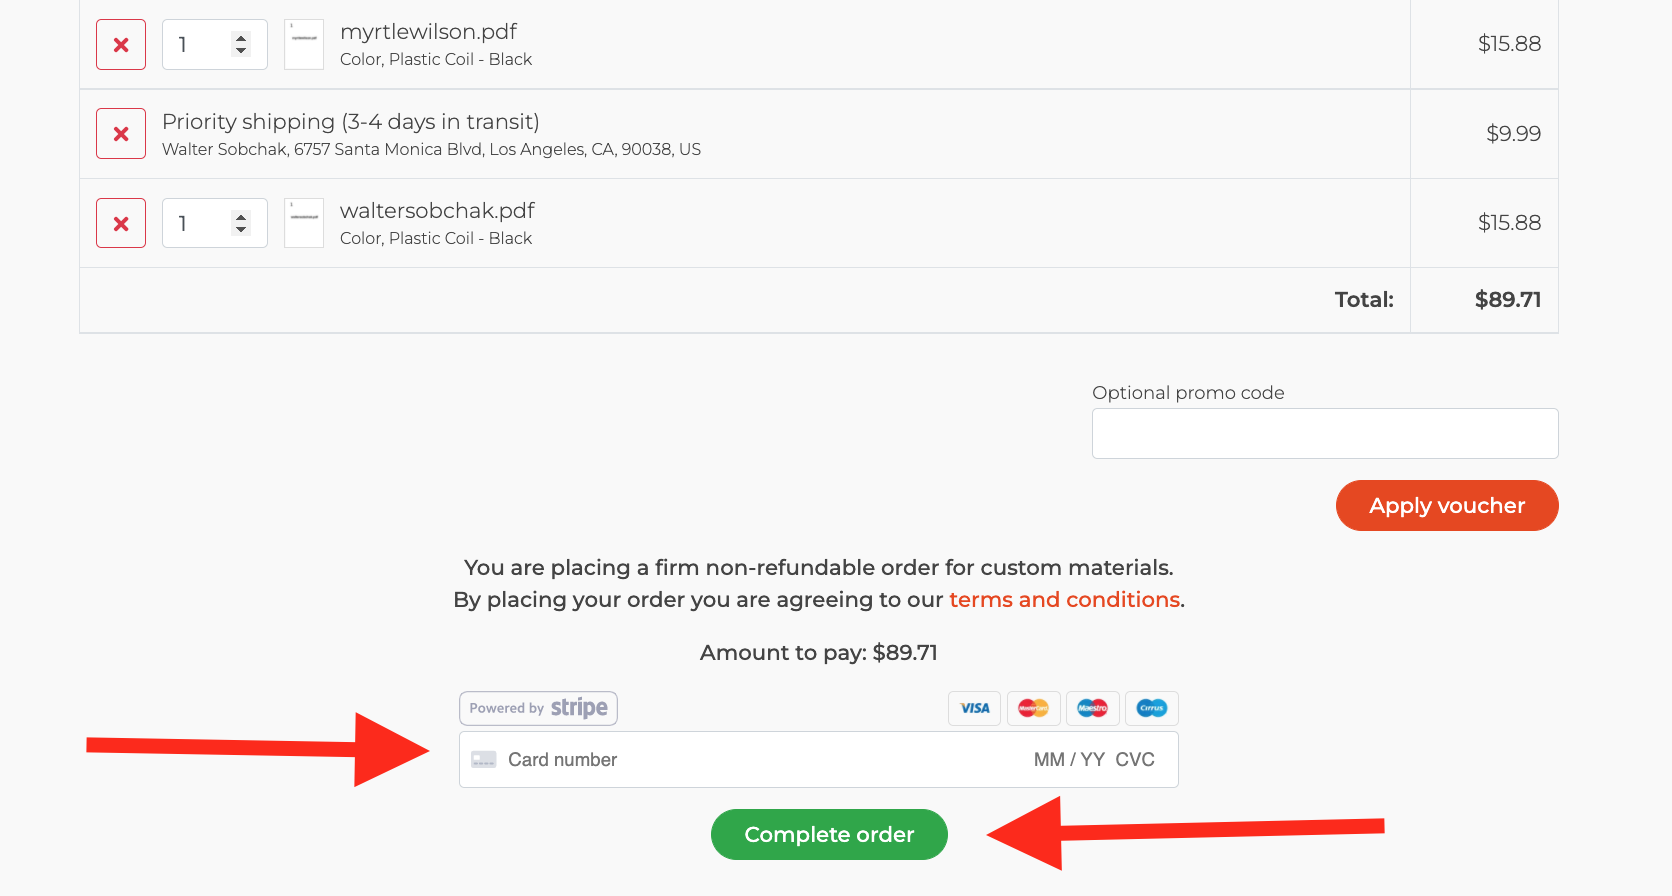Screen dimensions: 1672x896
Task: Open myrtlewilson.pdf document thumbnail
Action: click(x=304, y=45)
